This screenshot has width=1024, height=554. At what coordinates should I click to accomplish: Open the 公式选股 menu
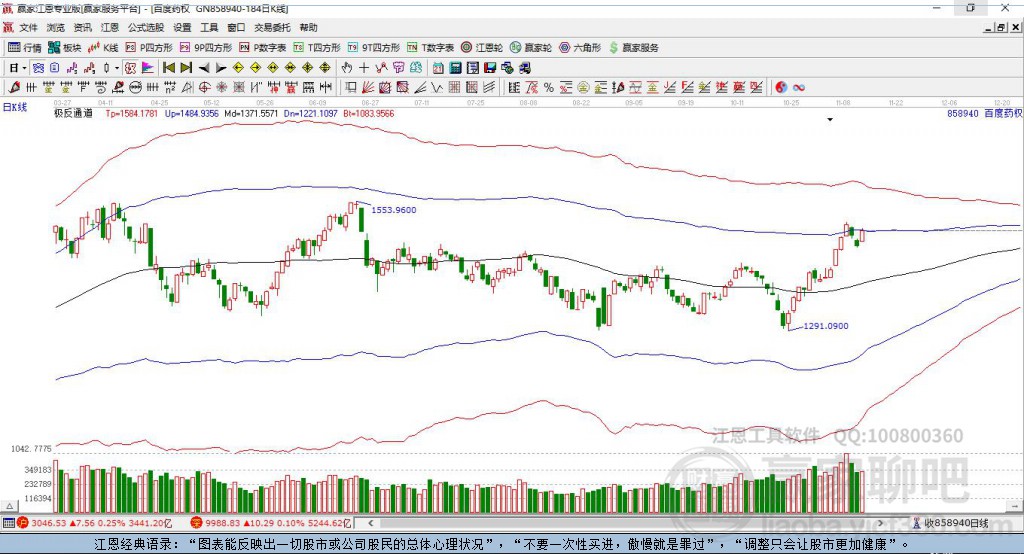pyautogui.click(x=146, y=27)
